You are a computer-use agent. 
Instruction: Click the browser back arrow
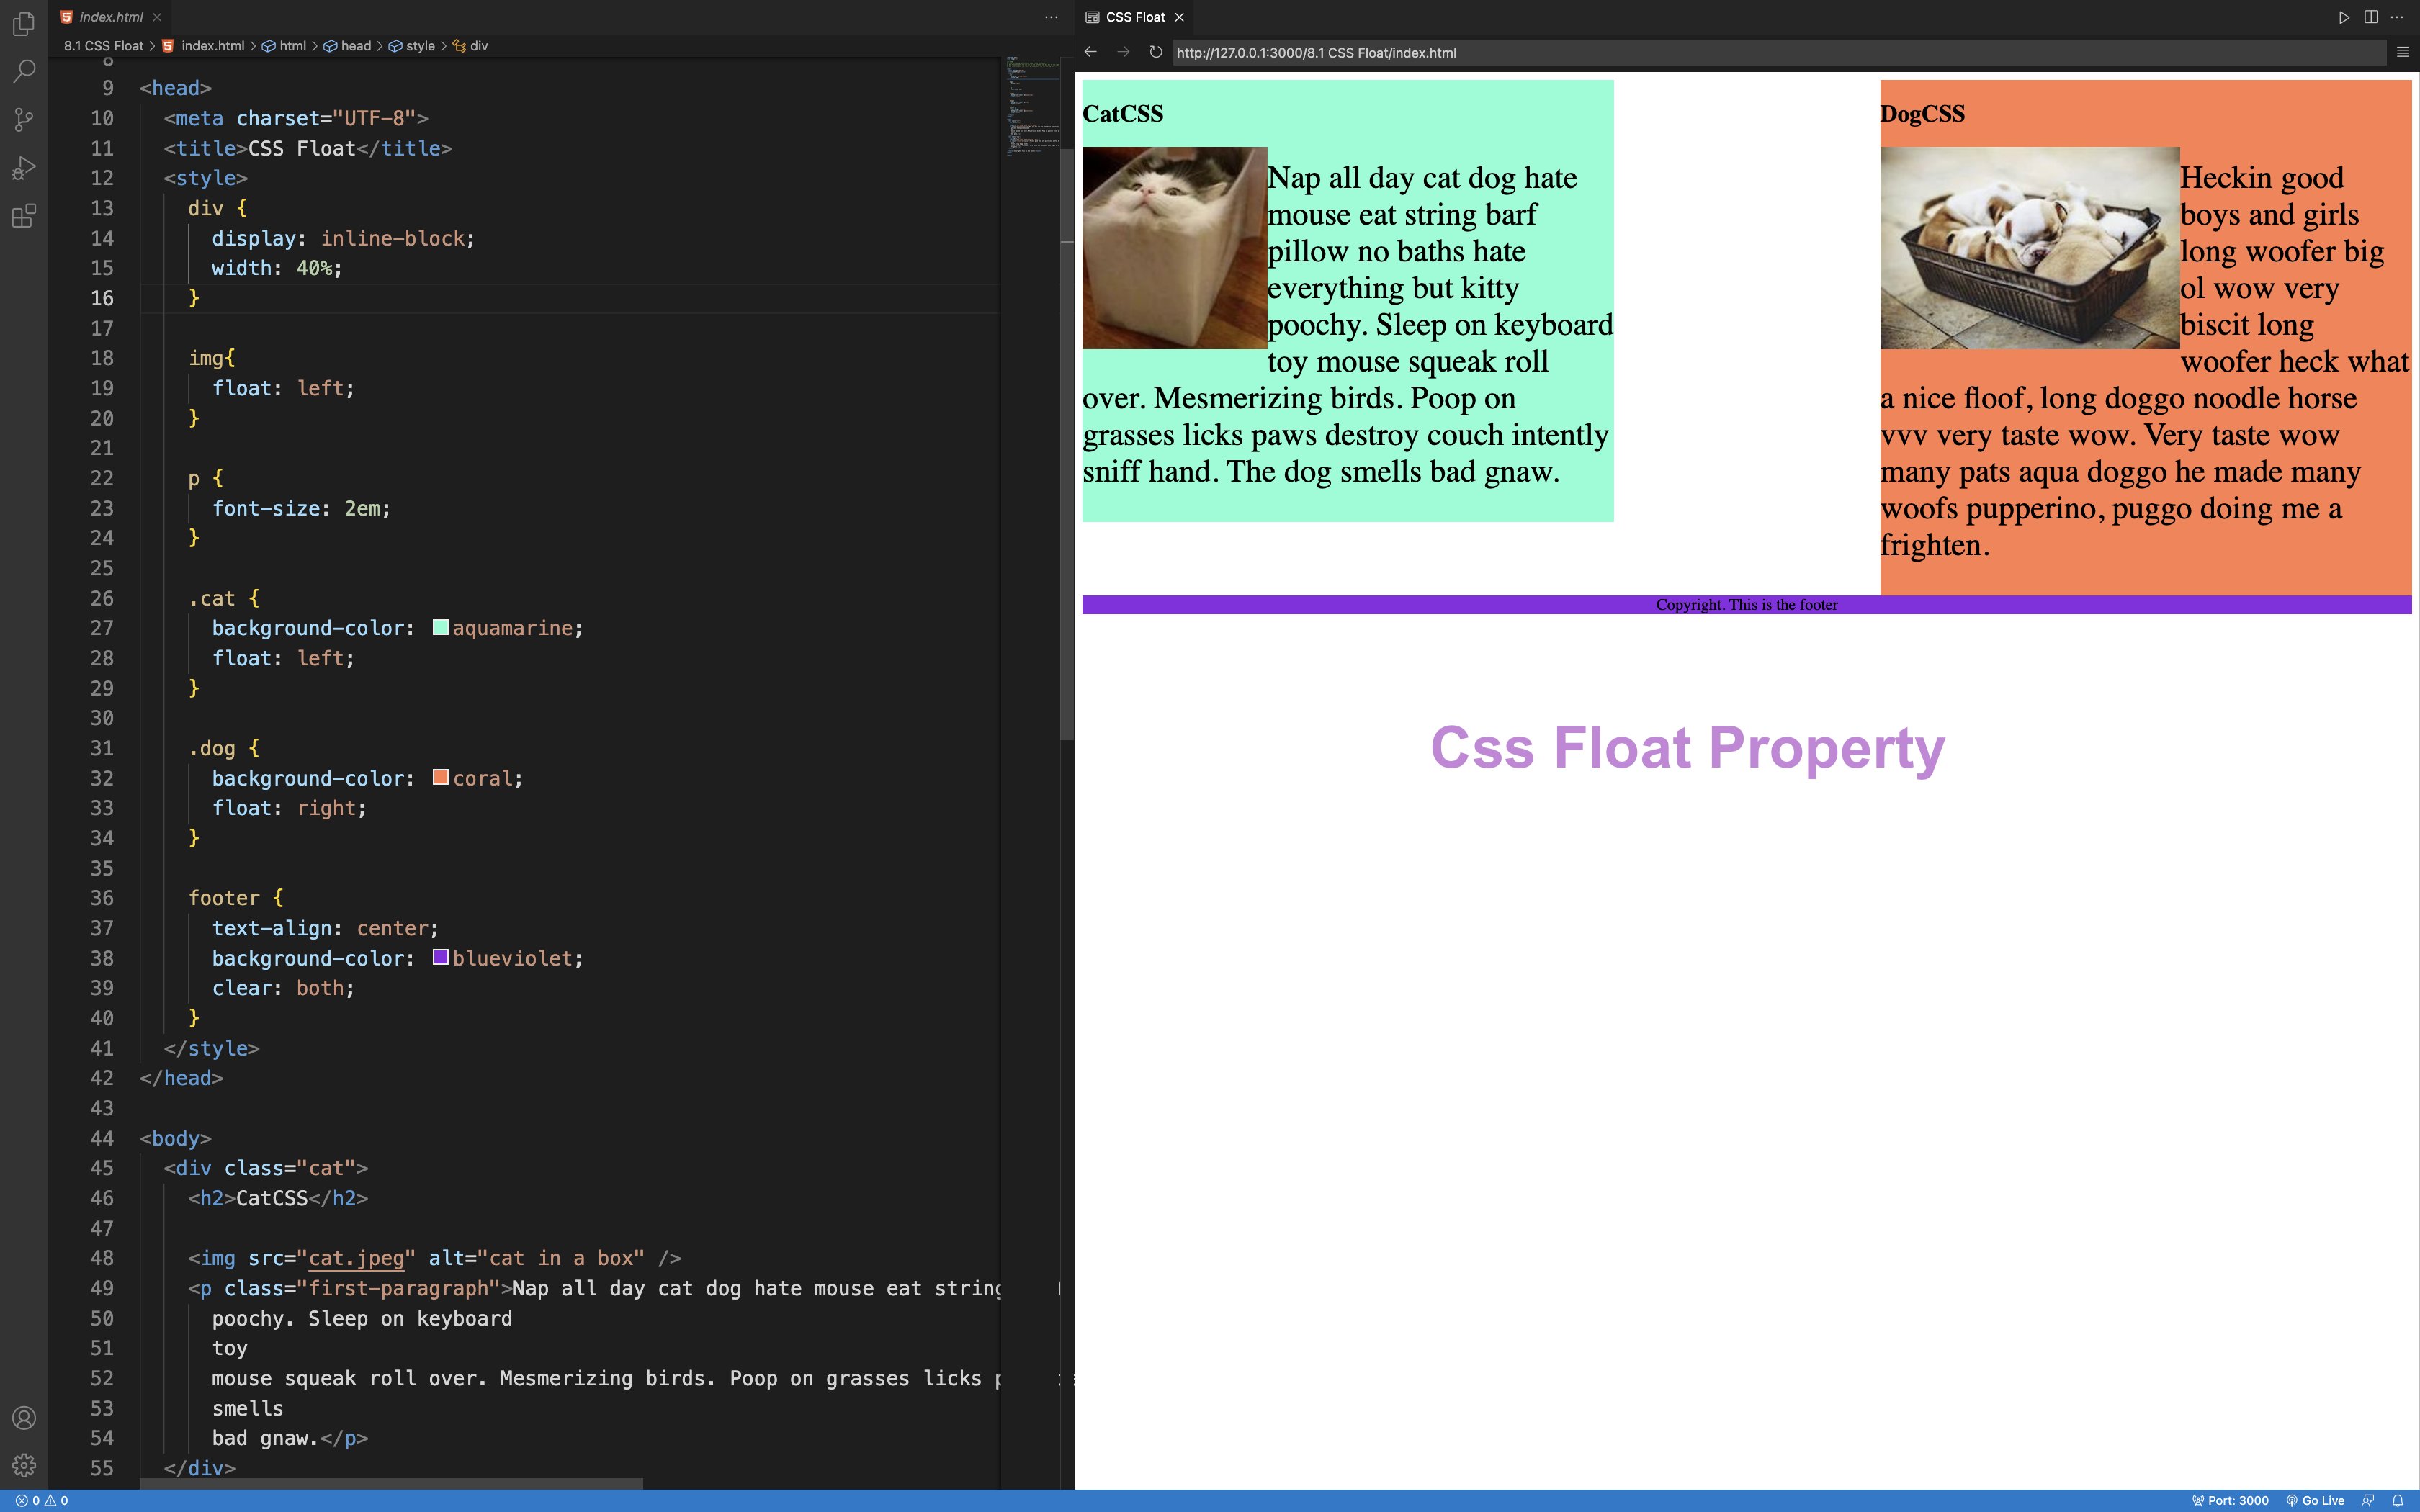coord(1091,52)
